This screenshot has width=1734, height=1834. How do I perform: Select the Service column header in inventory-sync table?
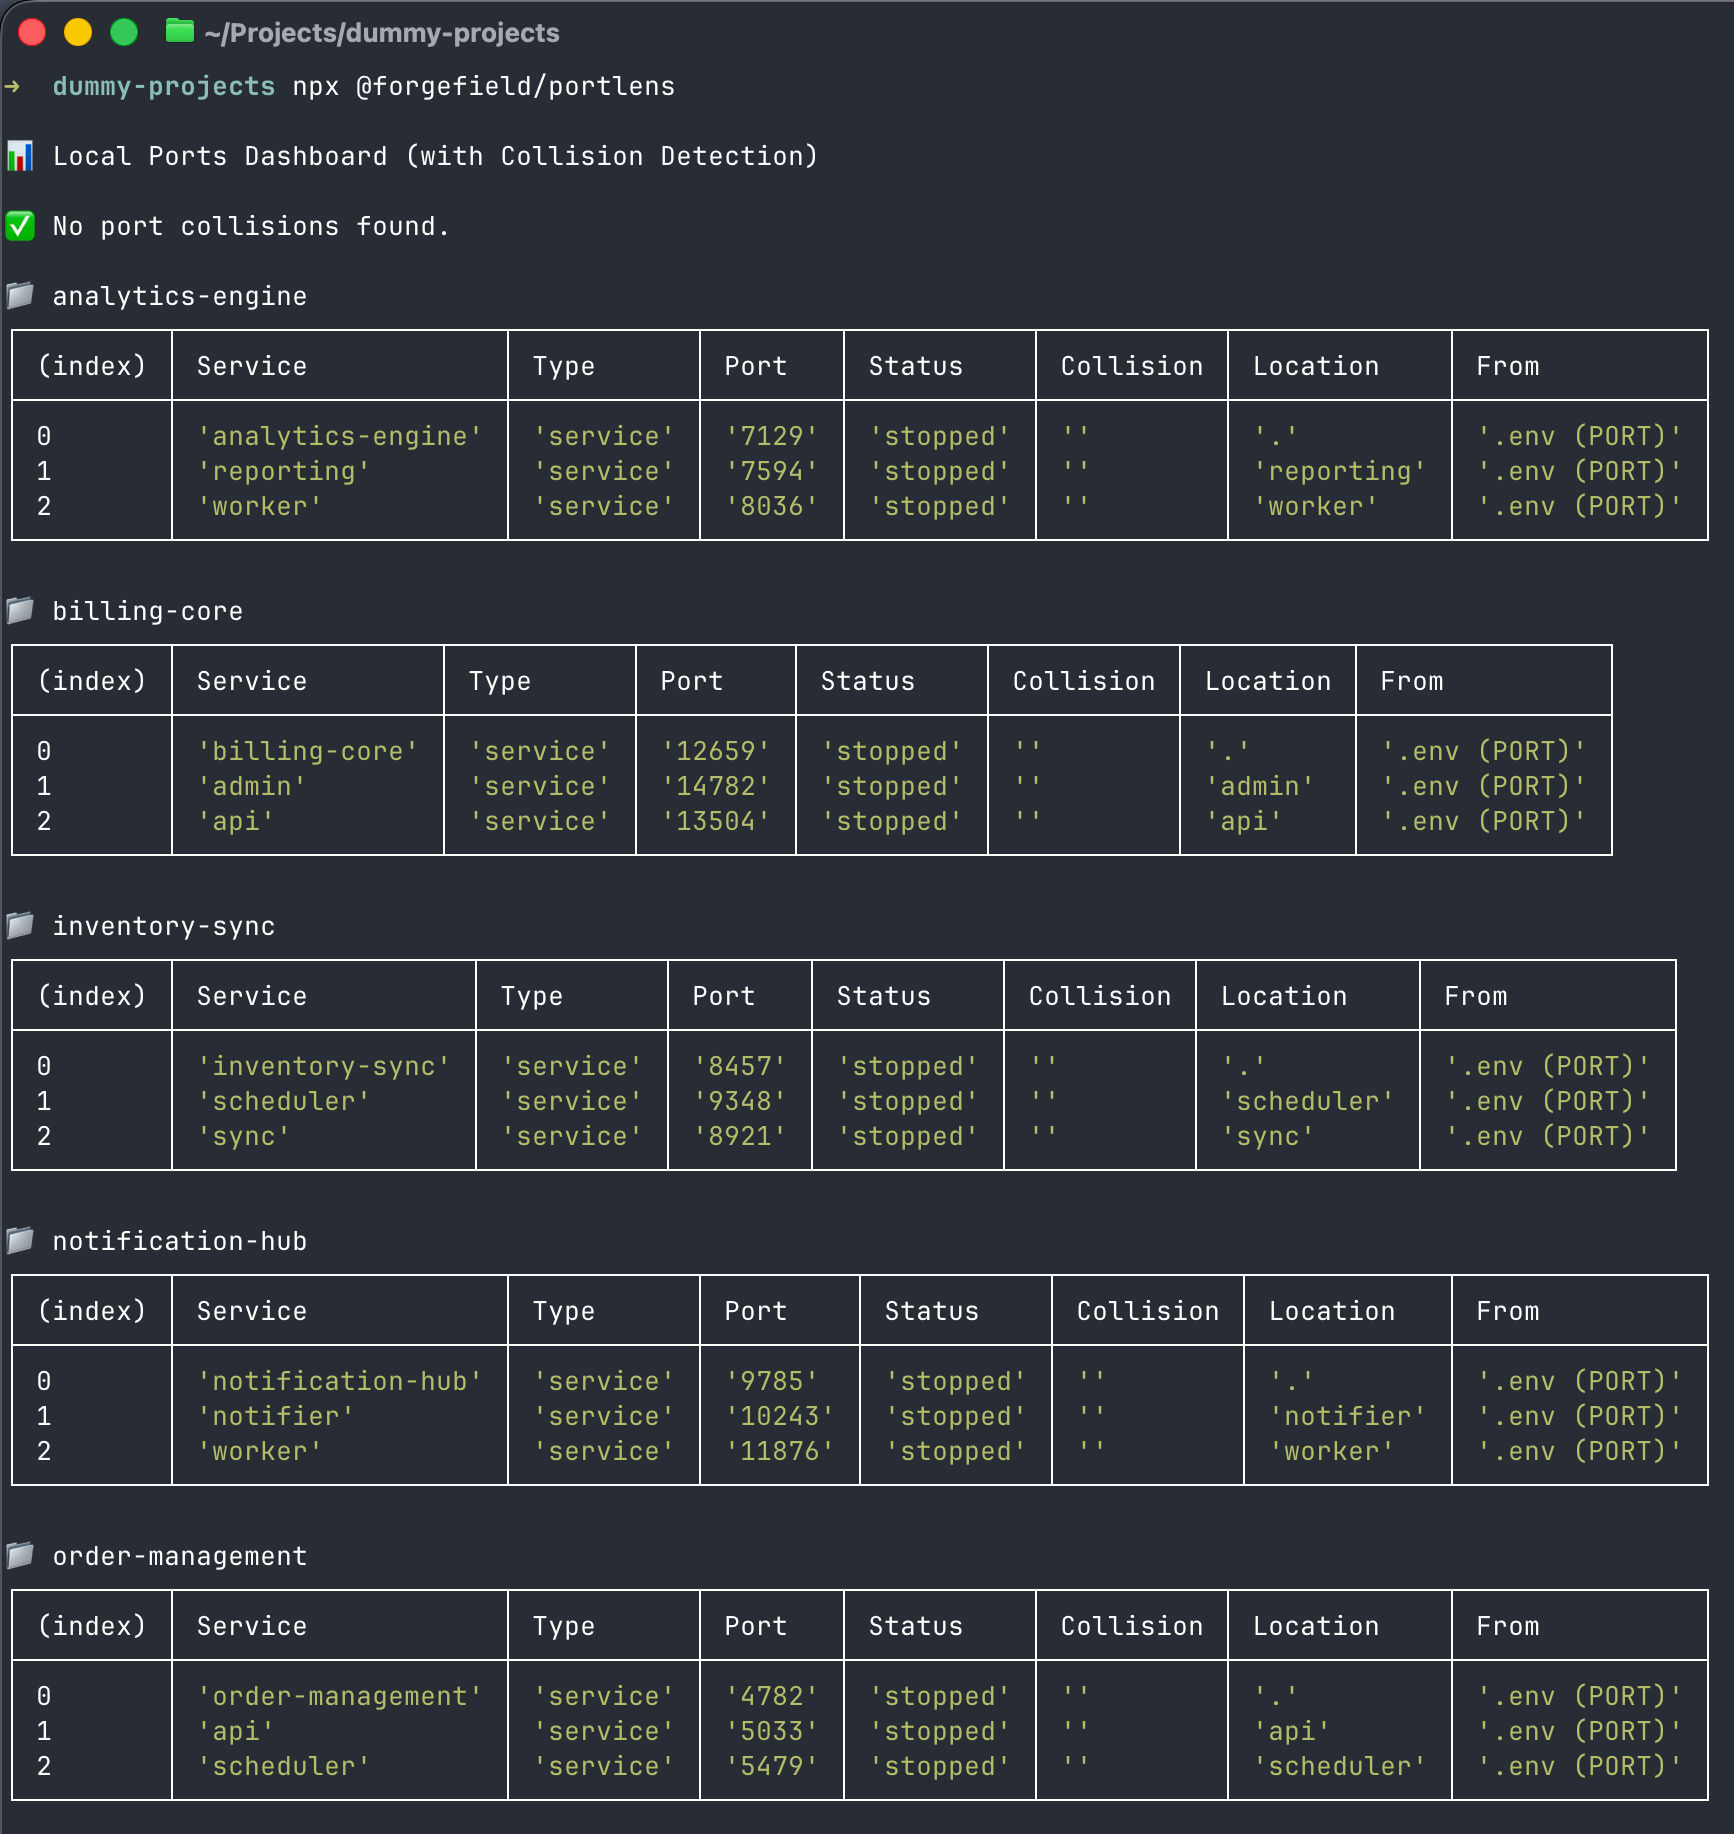coord(251,995)
